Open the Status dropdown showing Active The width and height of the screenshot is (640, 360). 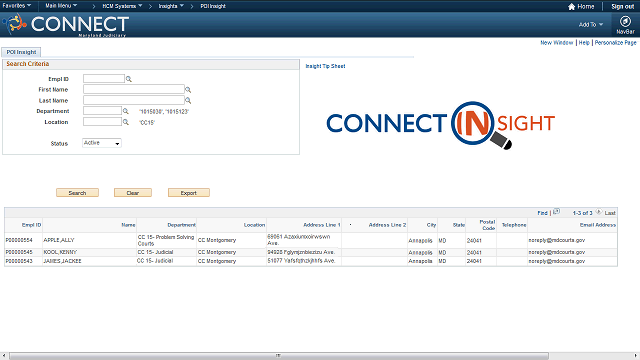[x=102, y=143]
